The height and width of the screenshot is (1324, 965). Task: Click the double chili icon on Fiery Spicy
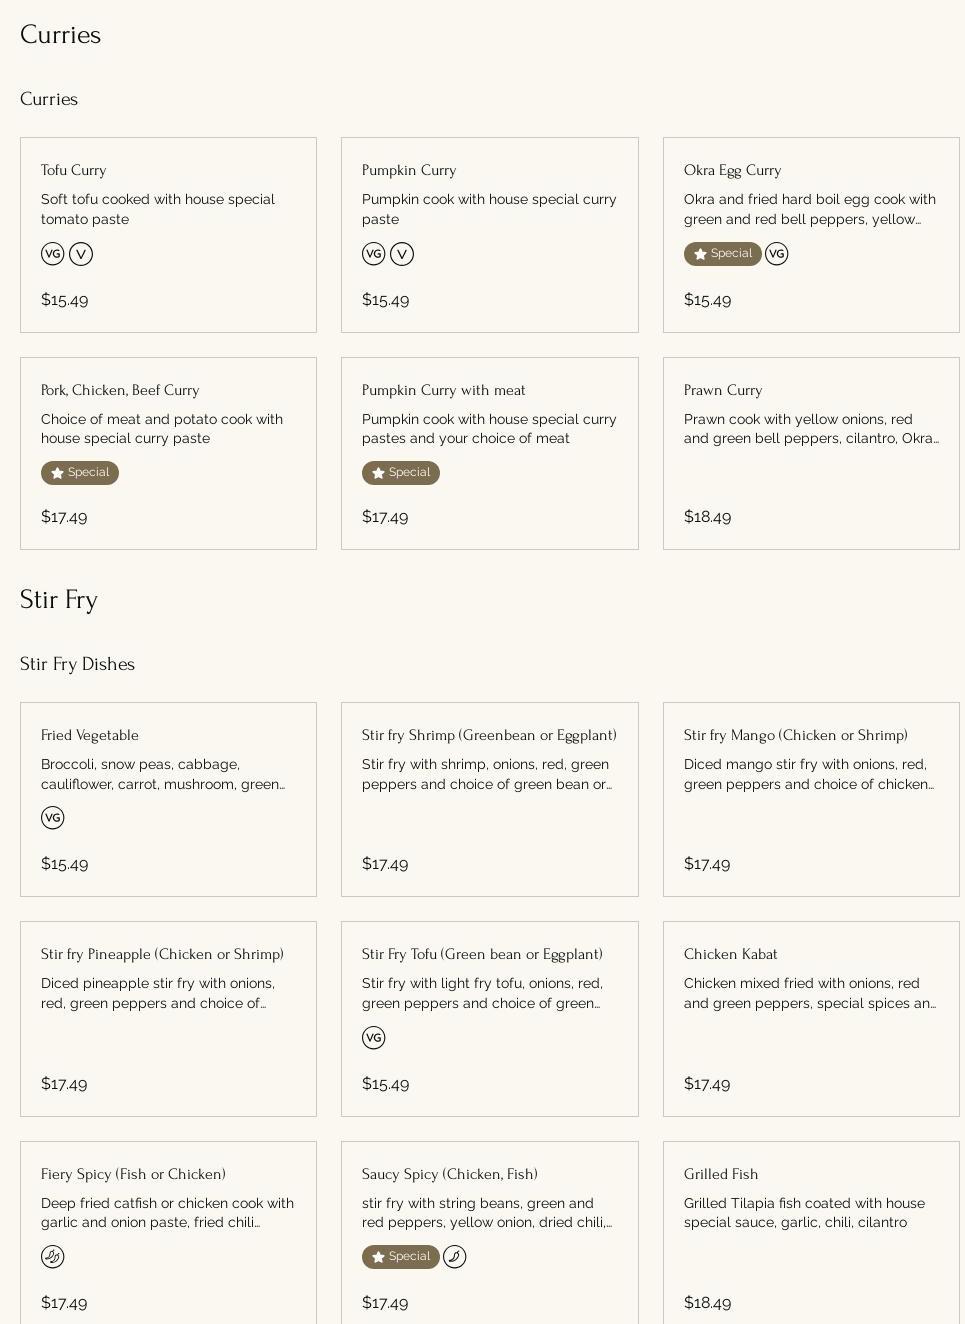click(53, 1257)
